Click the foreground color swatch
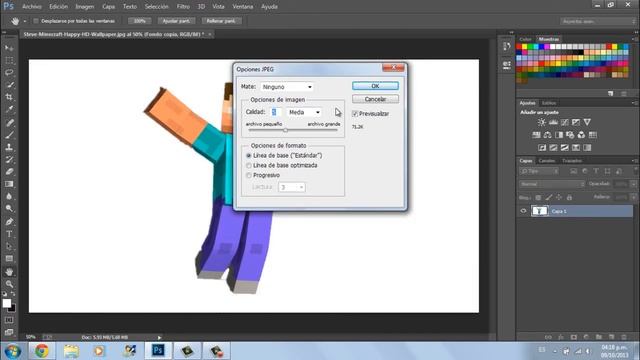 tap(7, 303)
